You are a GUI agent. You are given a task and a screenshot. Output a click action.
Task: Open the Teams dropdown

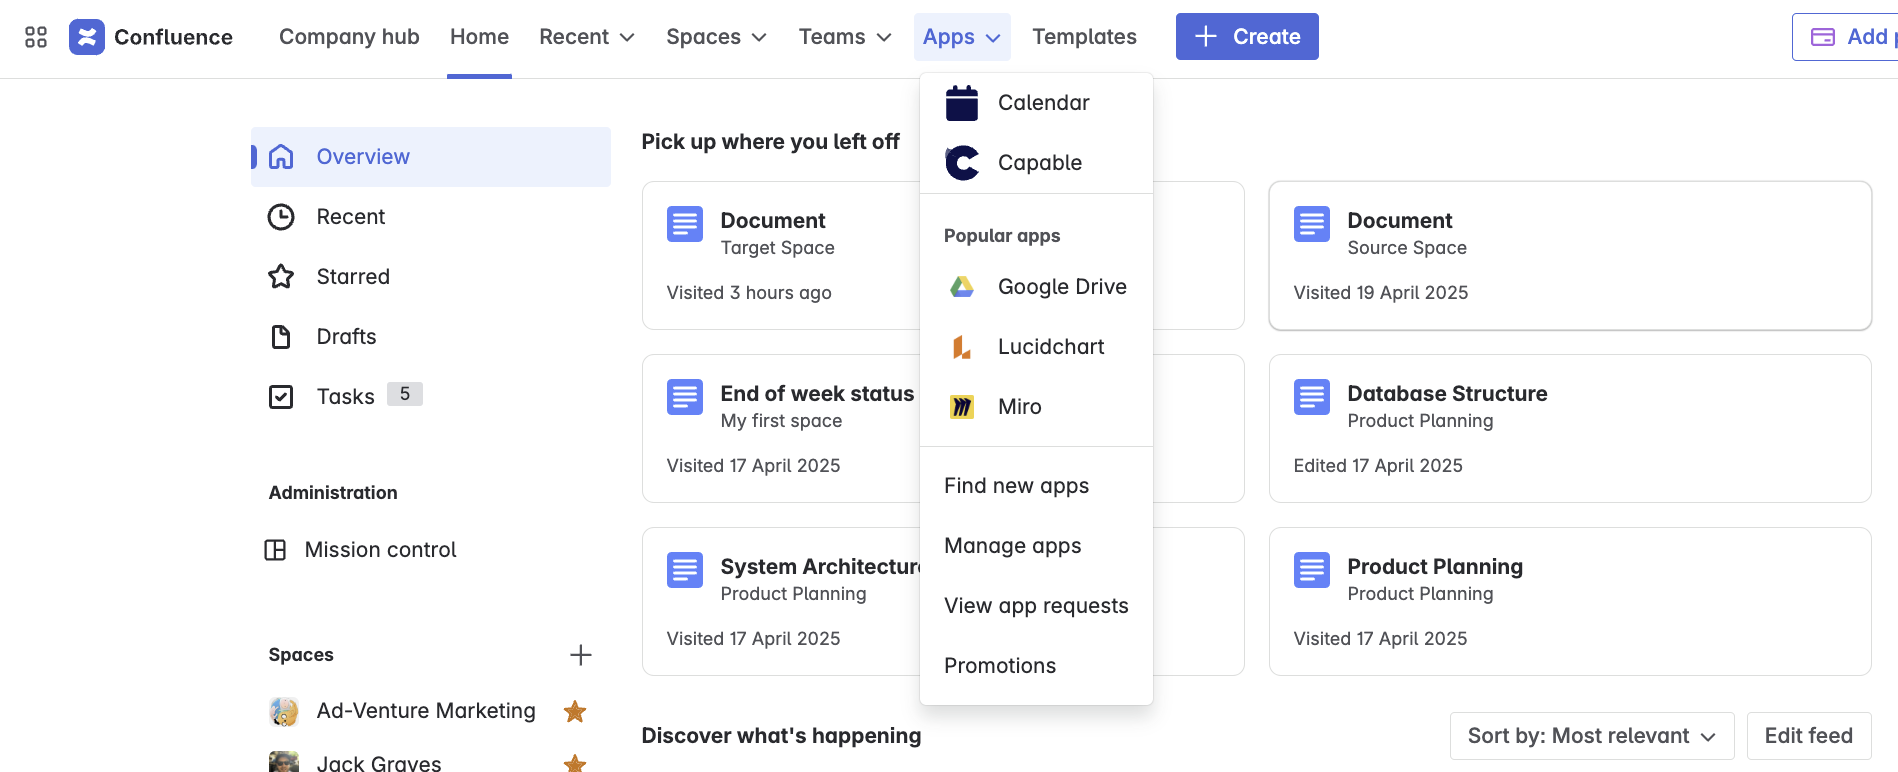pos(843,36)
